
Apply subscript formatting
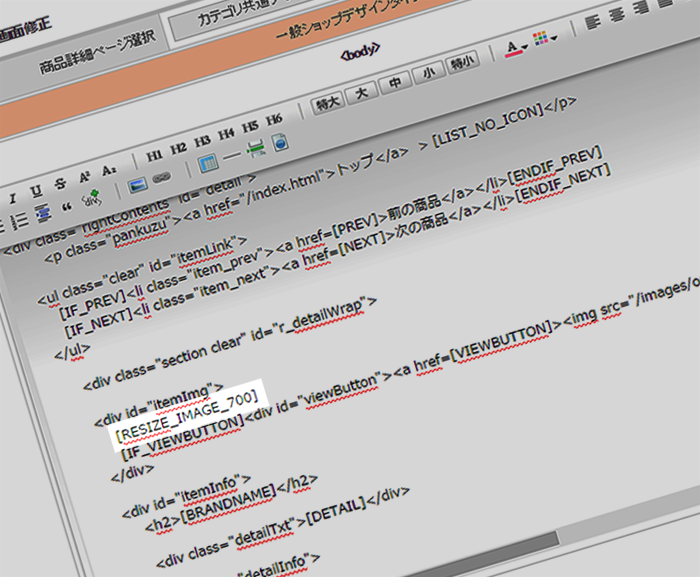(x=109, y=171)
